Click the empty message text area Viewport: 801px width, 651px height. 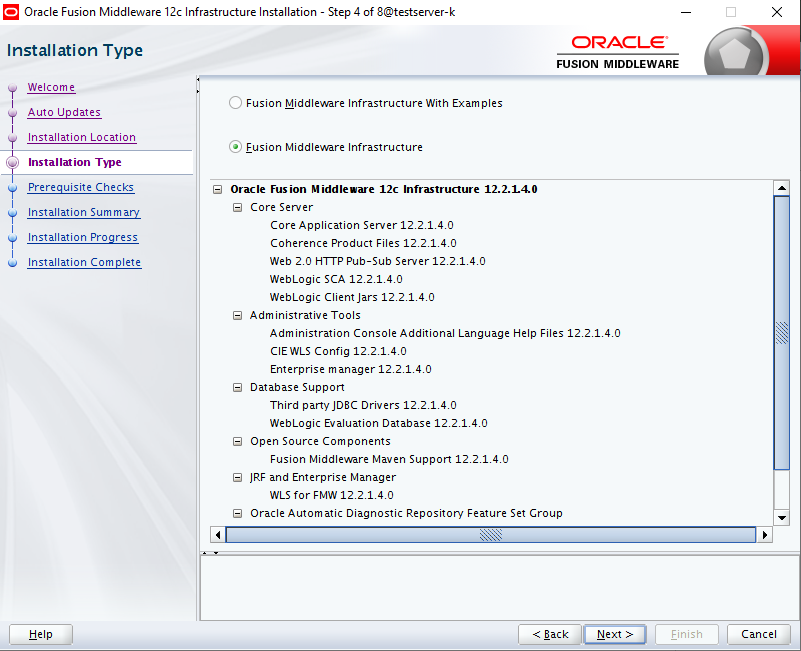tap(500, 588)
